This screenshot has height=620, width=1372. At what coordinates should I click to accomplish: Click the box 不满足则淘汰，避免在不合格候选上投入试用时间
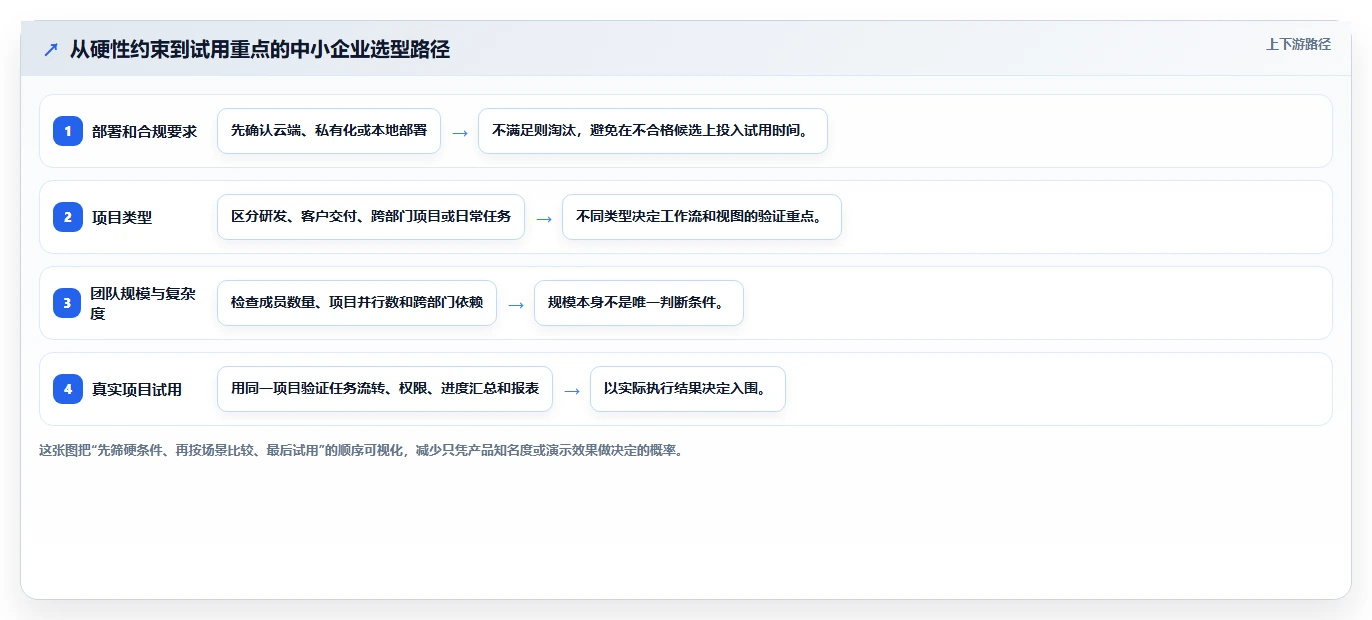[653, 131]
